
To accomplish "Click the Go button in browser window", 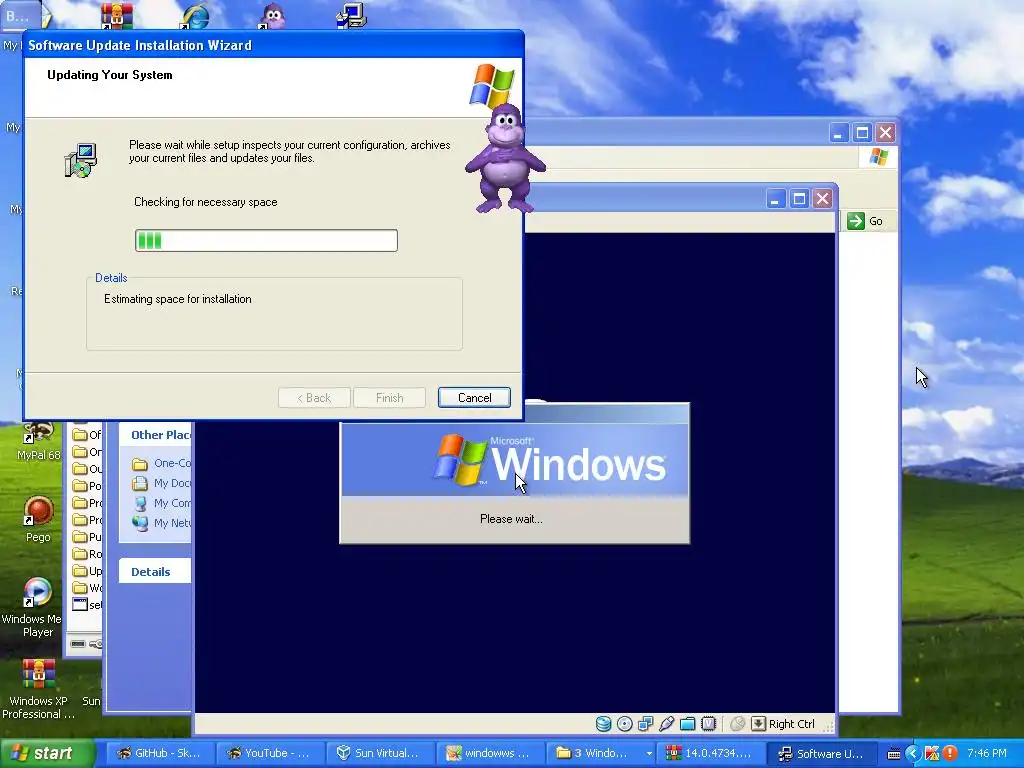I will (865, 221).
